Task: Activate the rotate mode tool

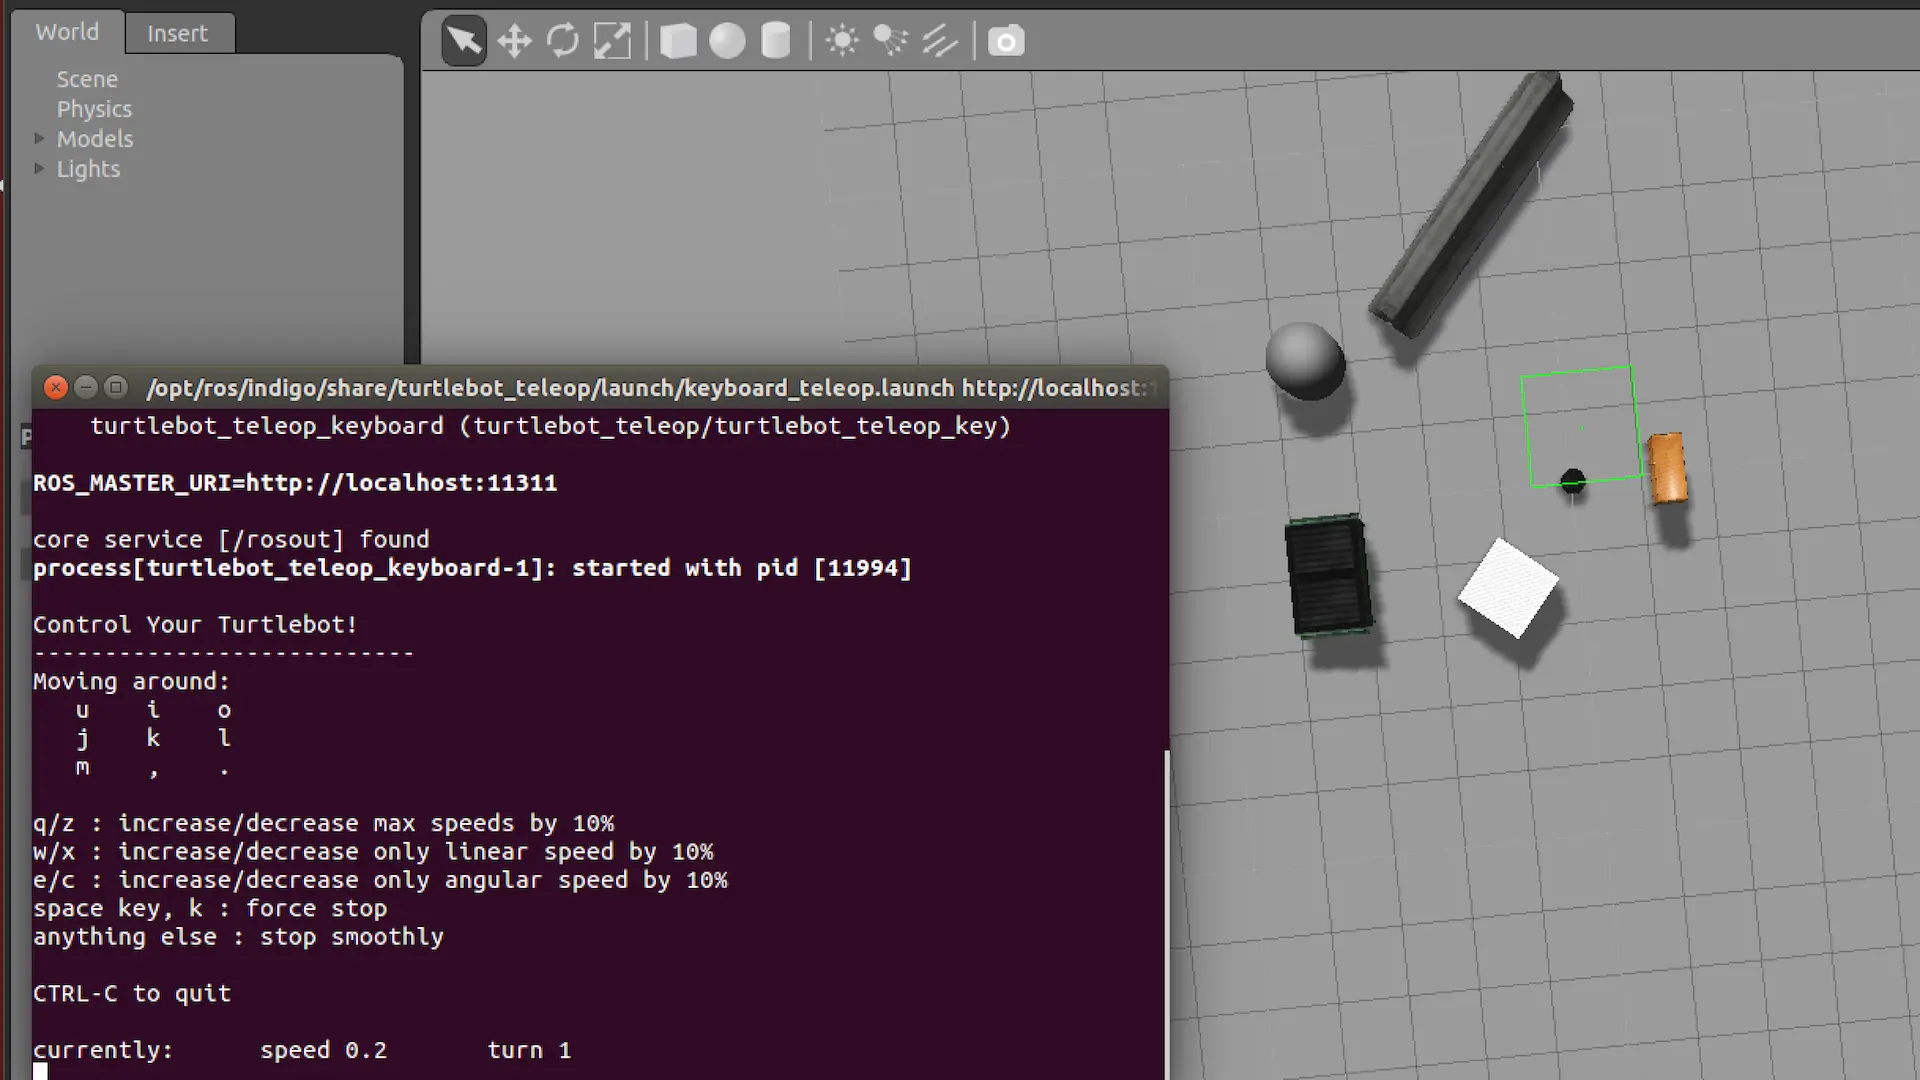Action: coord(563,41)
